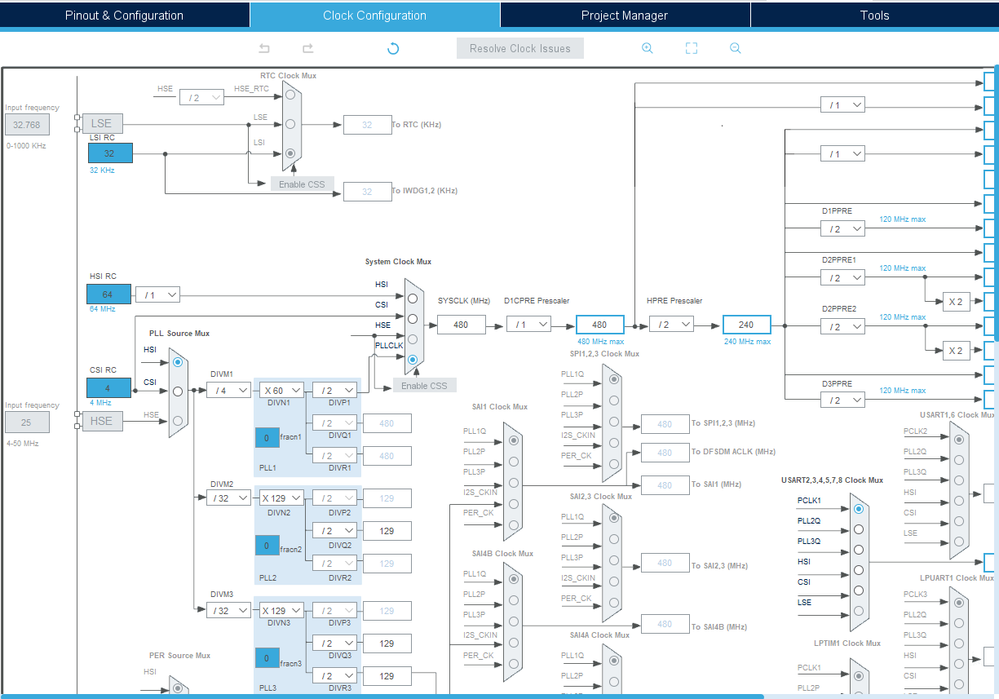
Task: Select PLL3P in SAI4B Clock Mux
Action: coord(514,621)
